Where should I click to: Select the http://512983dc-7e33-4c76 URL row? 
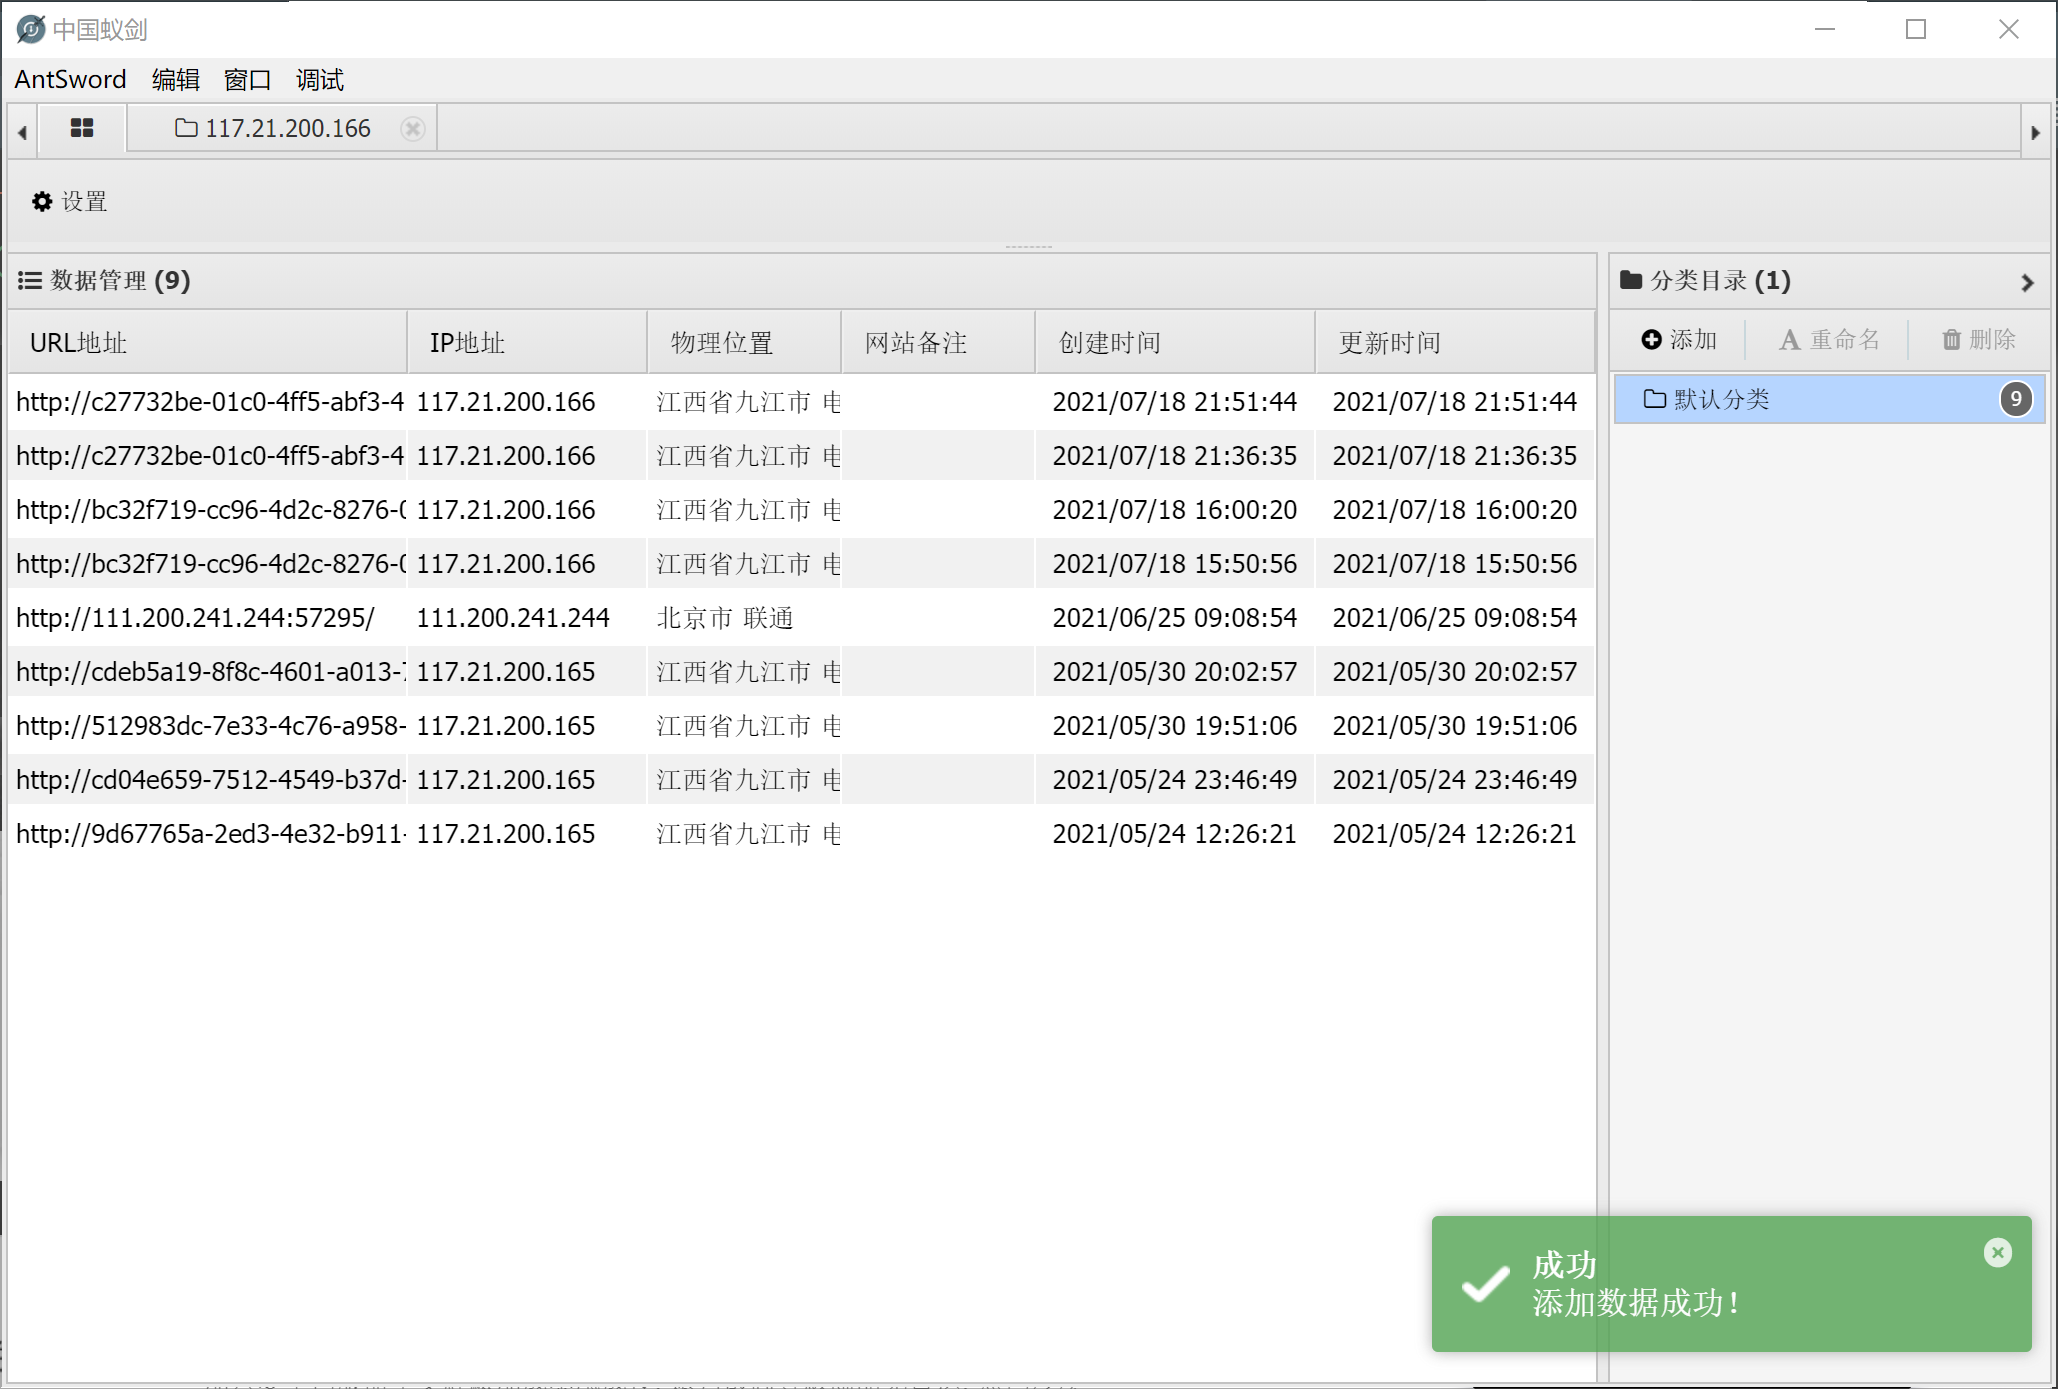point(802,726)
